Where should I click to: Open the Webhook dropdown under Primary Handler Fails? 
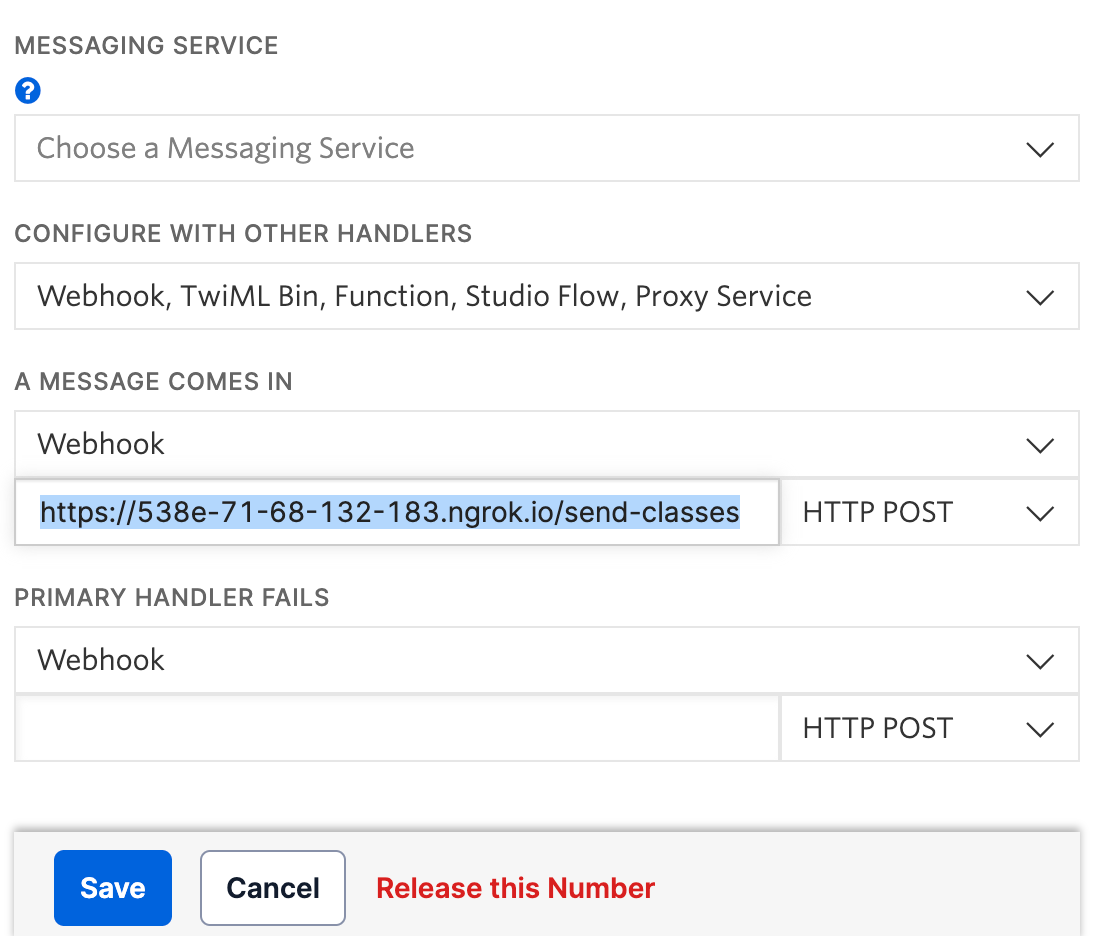pyautogui.click(x=547, y=660)
